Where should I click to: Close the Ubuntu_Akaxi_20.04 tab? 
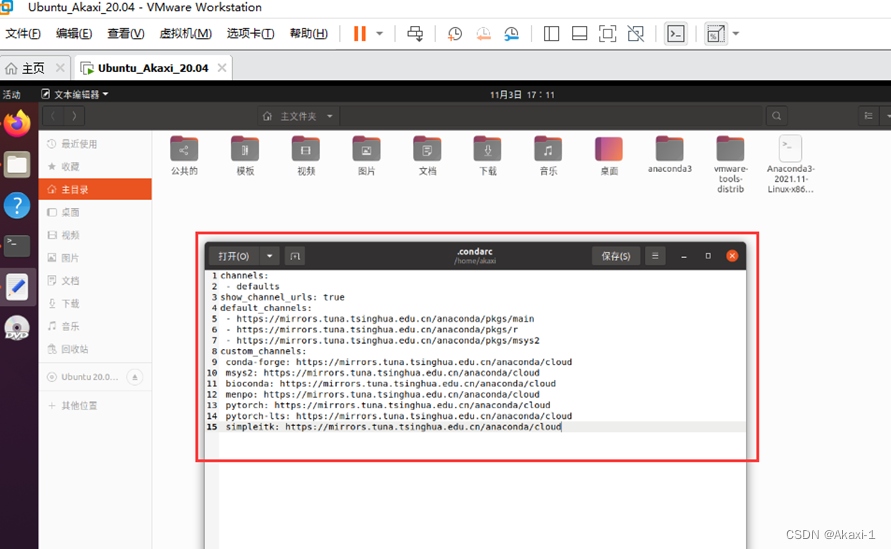coord(222,68)
